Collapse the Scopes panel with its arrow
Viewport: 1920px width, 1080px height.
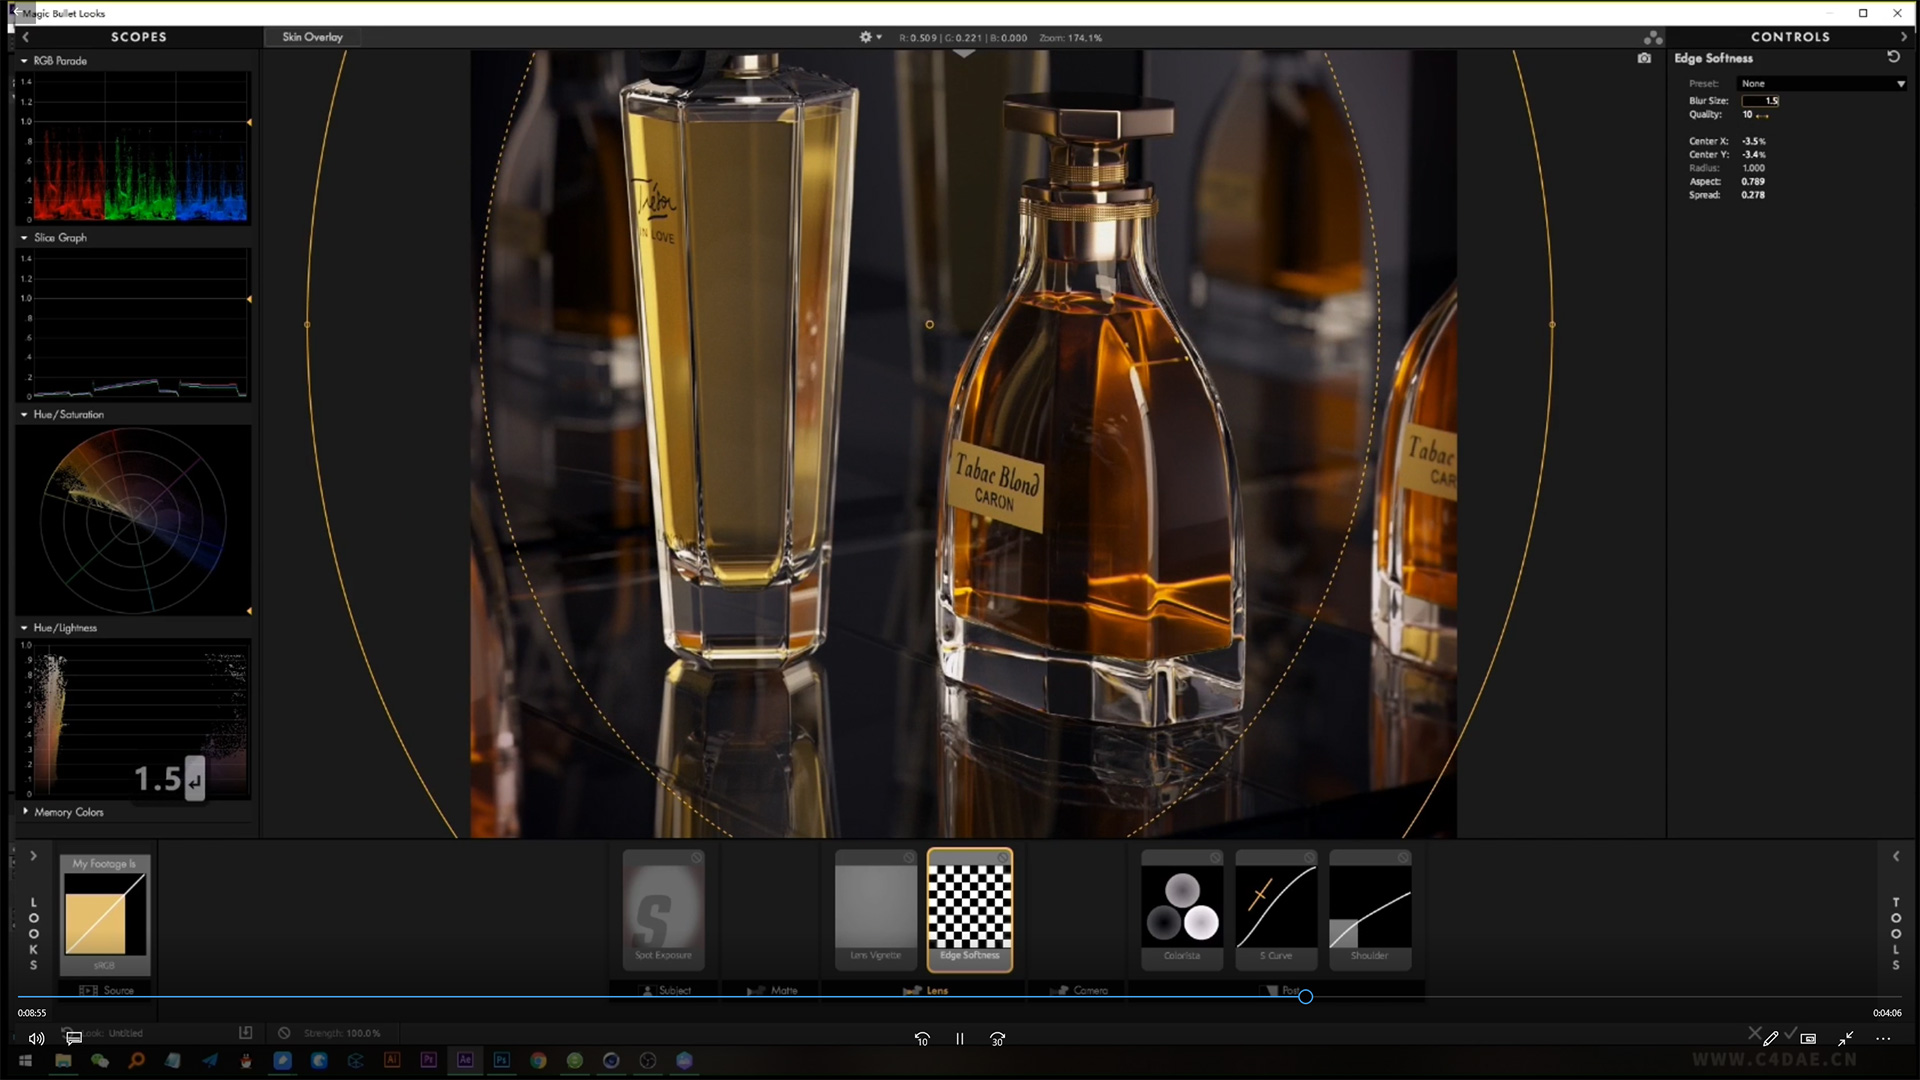25,36
